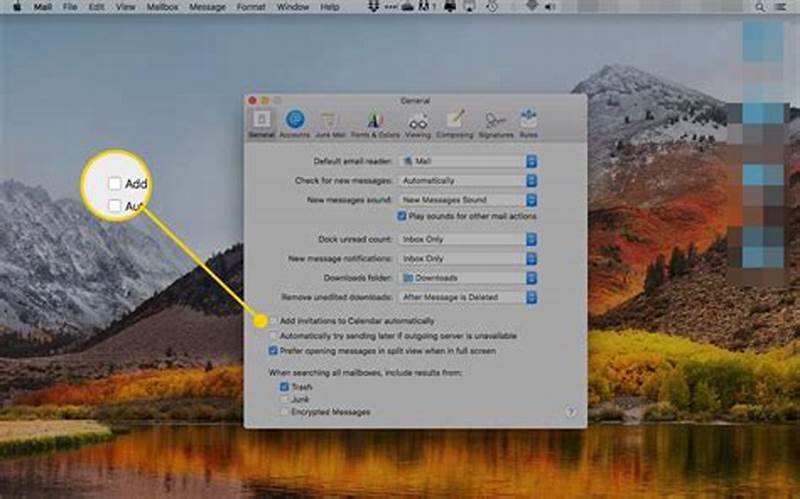This screenshot has width=800, height=499.
Task: Check Junk in search results
Action: (x=284, y=400)
